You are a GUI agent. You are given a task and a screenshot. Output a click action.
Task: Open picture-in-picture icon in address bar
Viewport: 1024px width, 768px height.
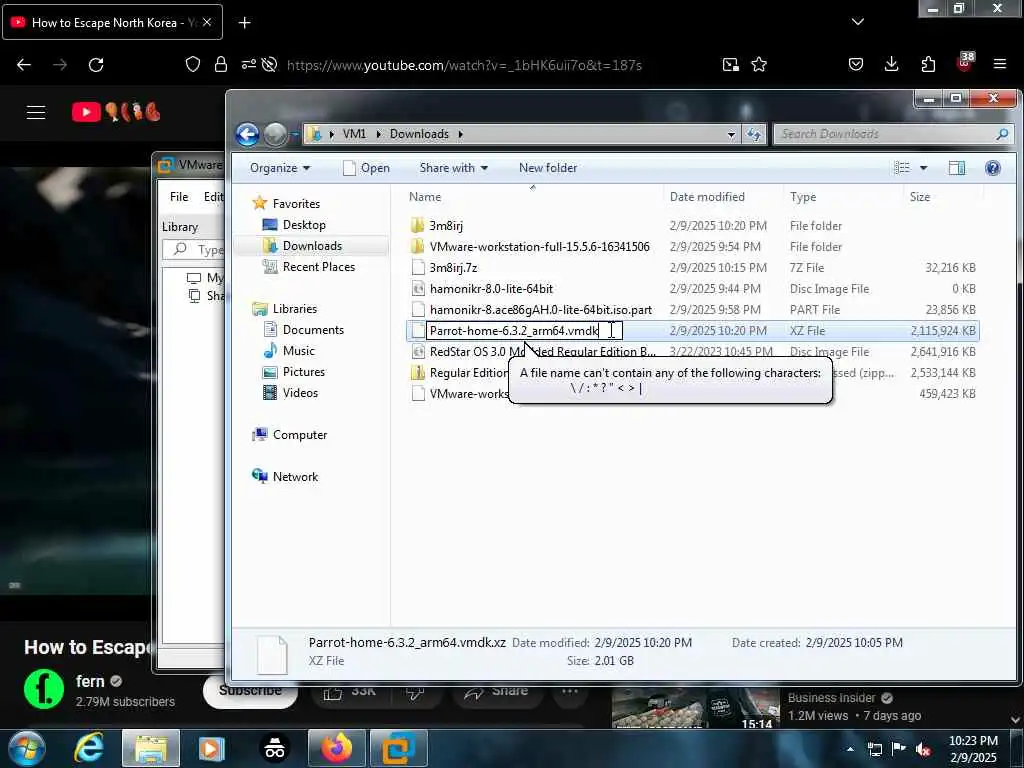click(x=731, y=64)
